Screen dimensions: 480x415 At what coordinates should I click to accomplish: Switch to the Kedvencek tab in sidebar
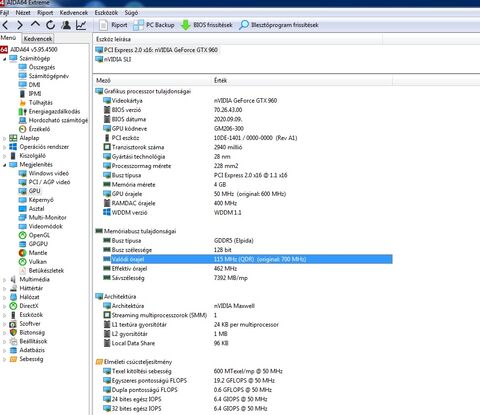[x=38, y=39]
